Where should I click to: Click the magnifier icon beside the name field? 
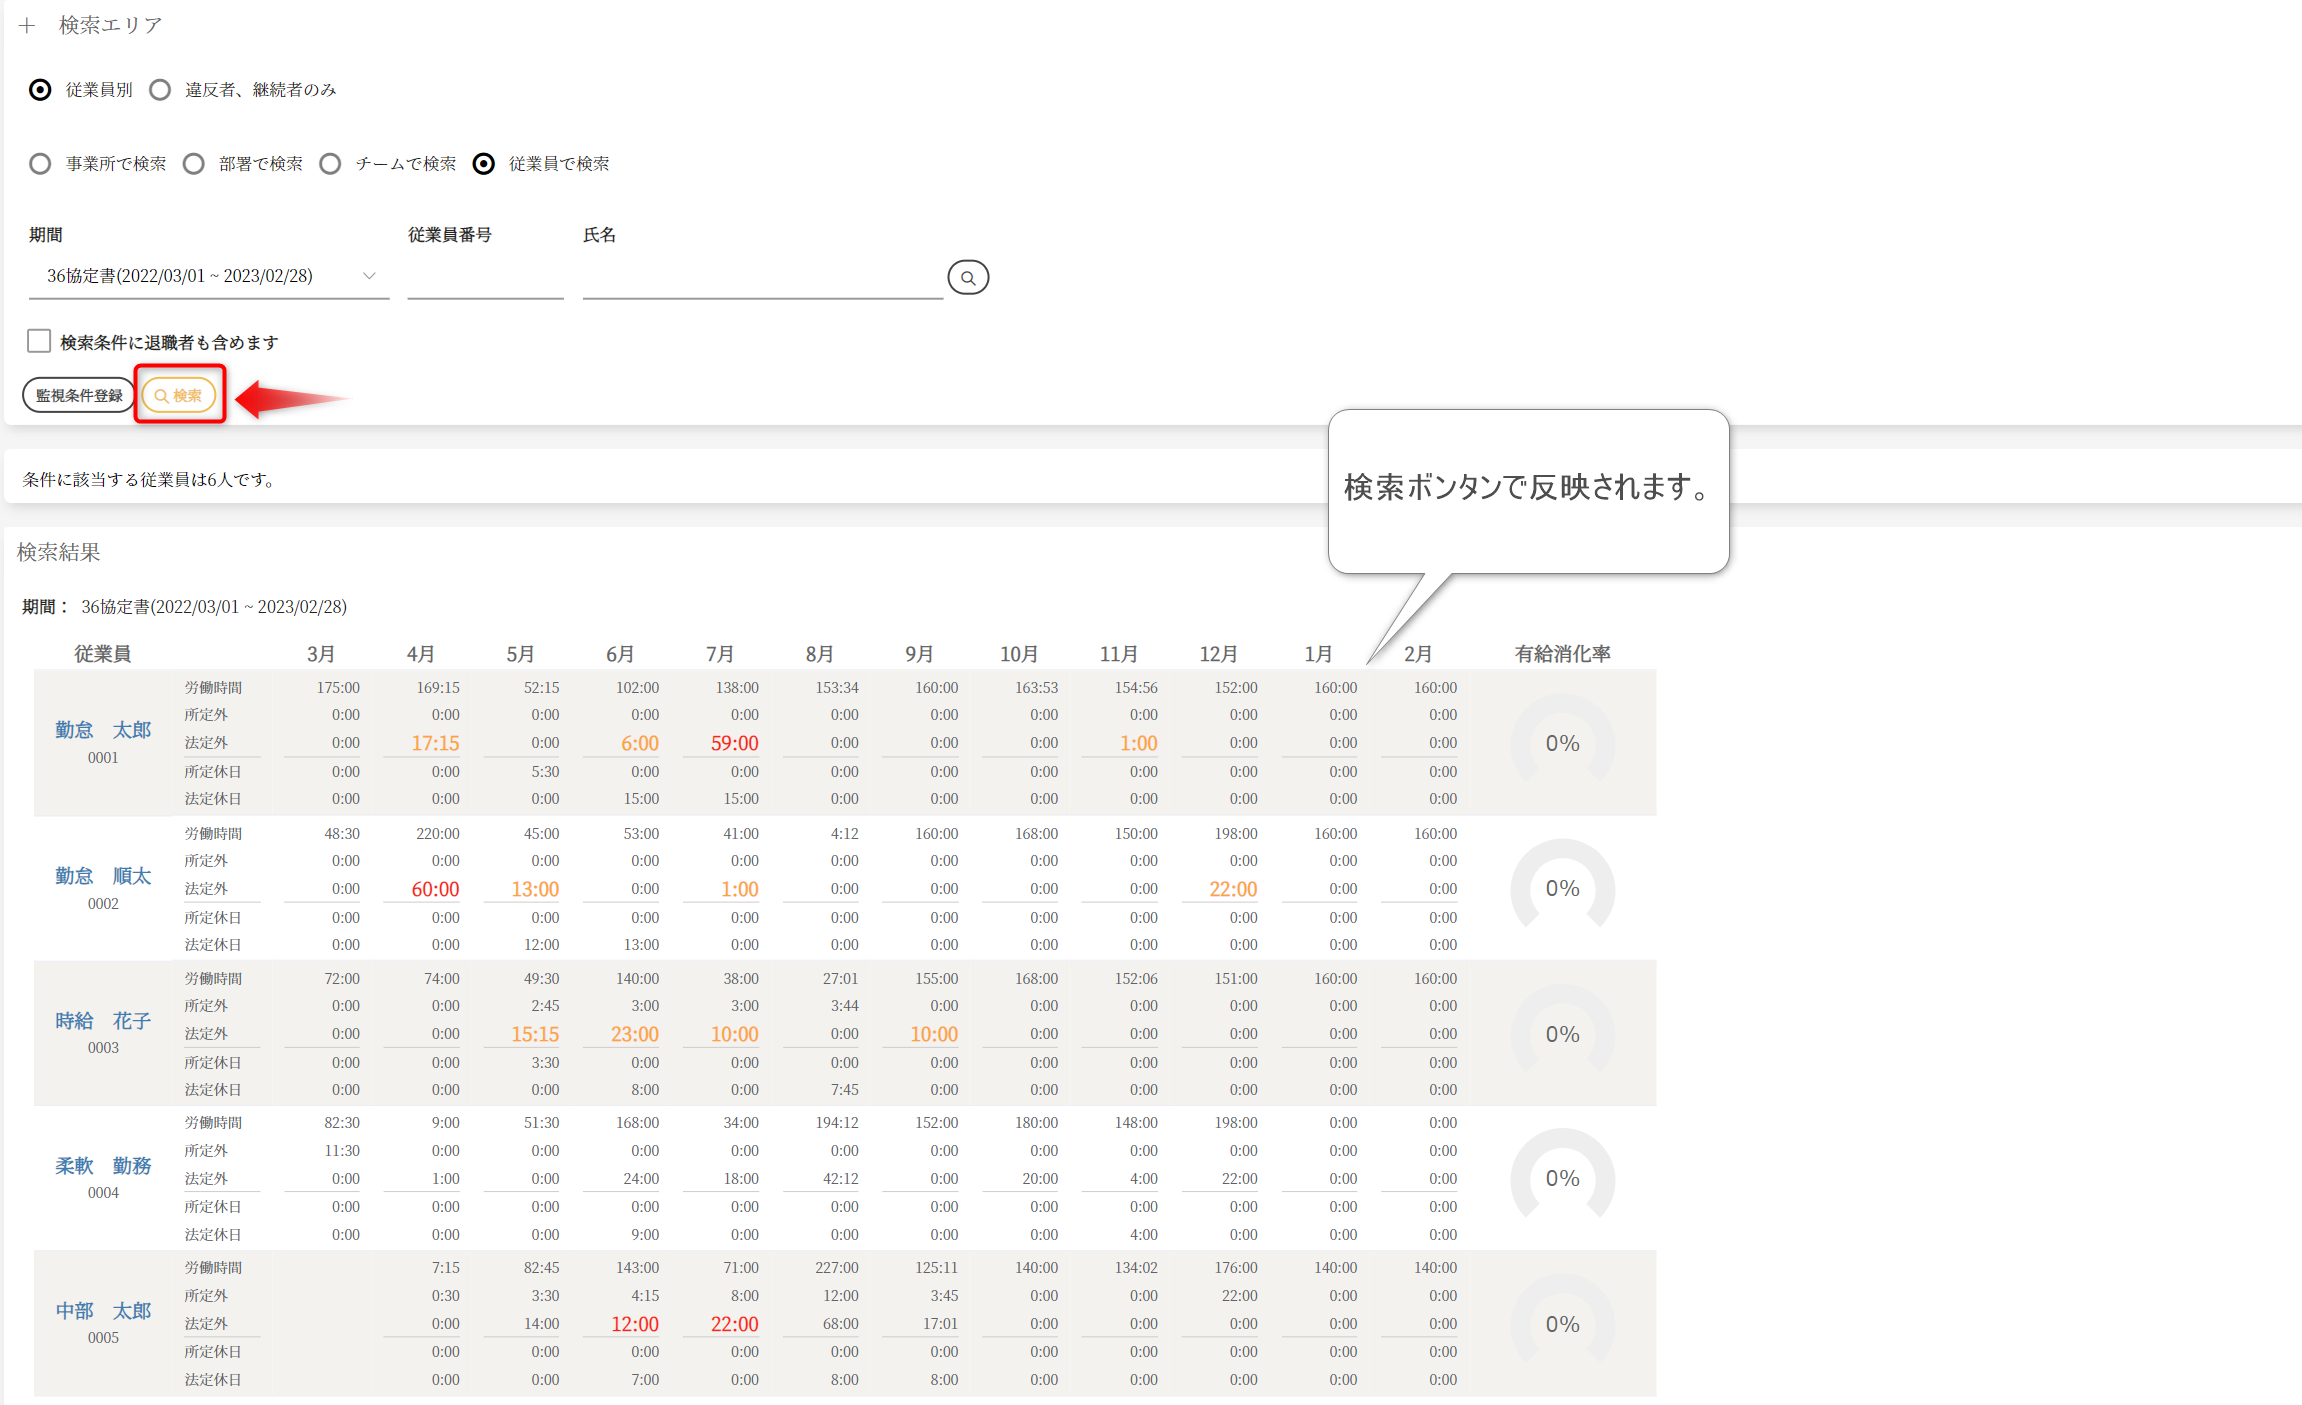pyautogui.click(x=967, y=278)
